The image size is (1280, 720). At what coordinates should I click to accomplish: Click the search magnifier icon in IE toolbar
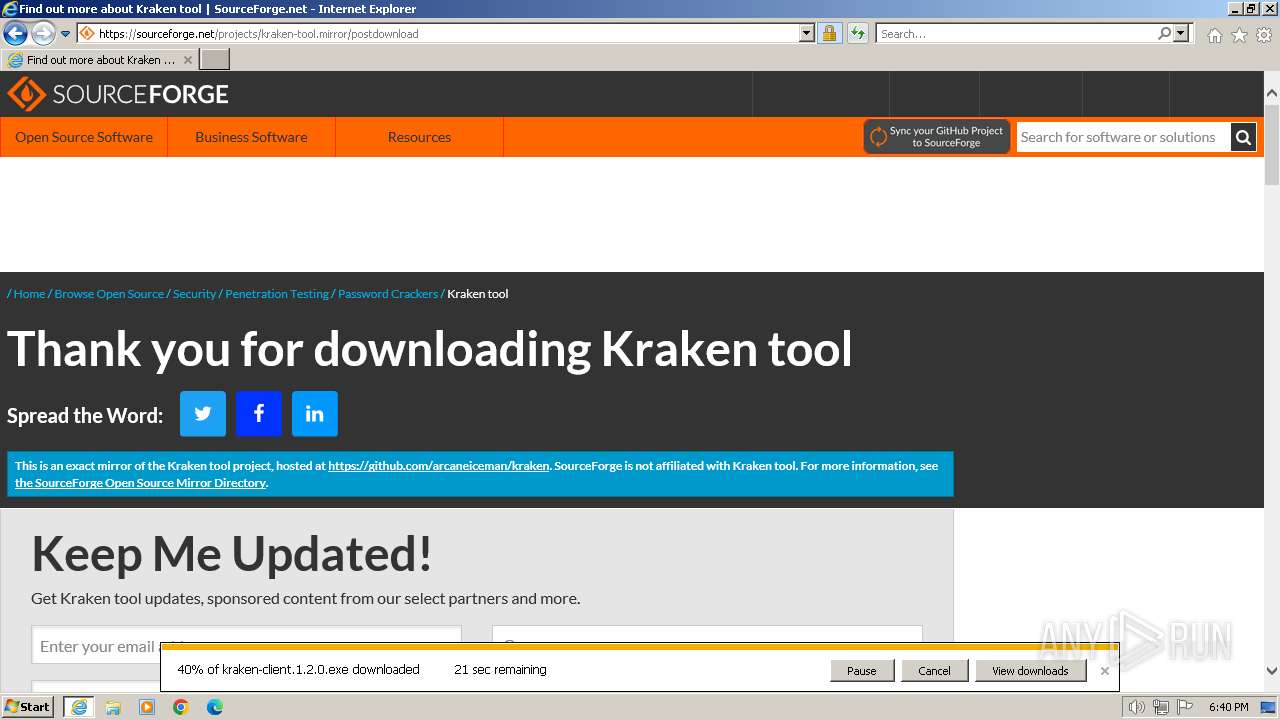pos(1164,33)
